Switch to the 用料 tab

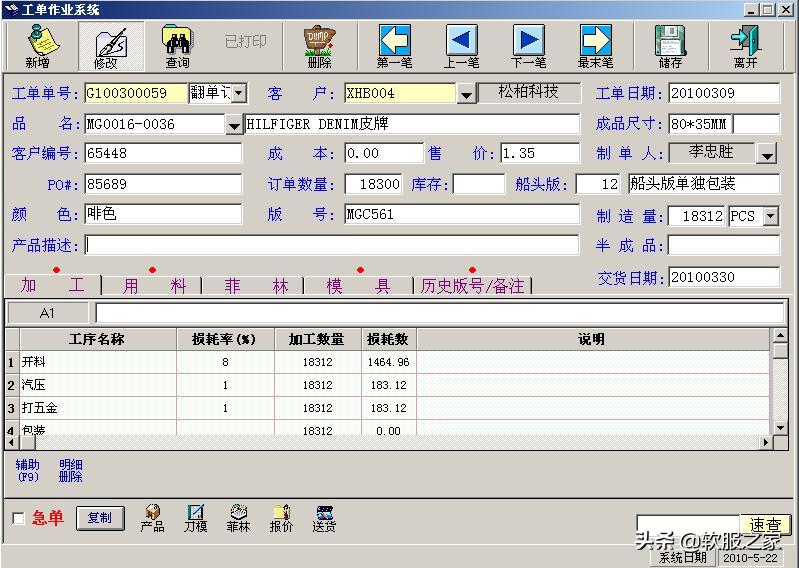[x=153, y=286]
